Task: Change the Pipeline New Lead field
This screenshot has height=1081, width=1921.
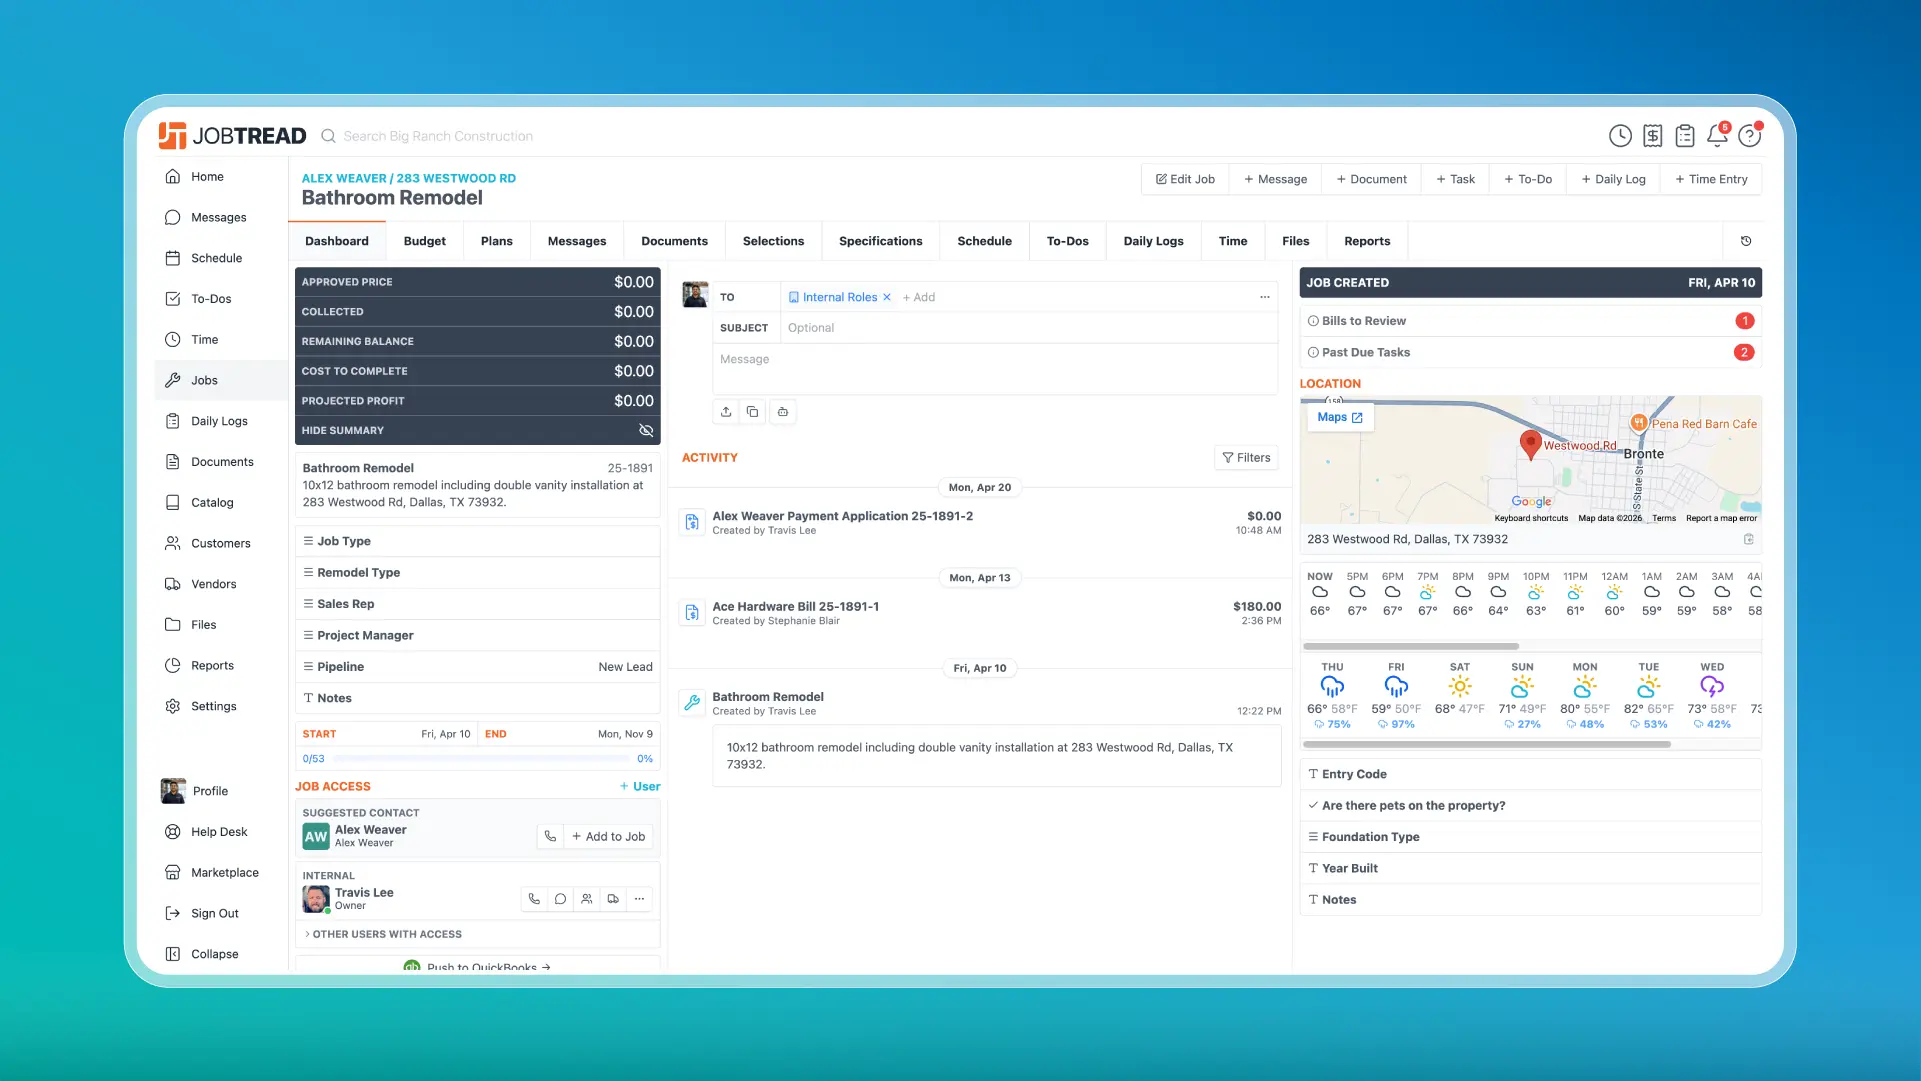Action: point(478,667)
